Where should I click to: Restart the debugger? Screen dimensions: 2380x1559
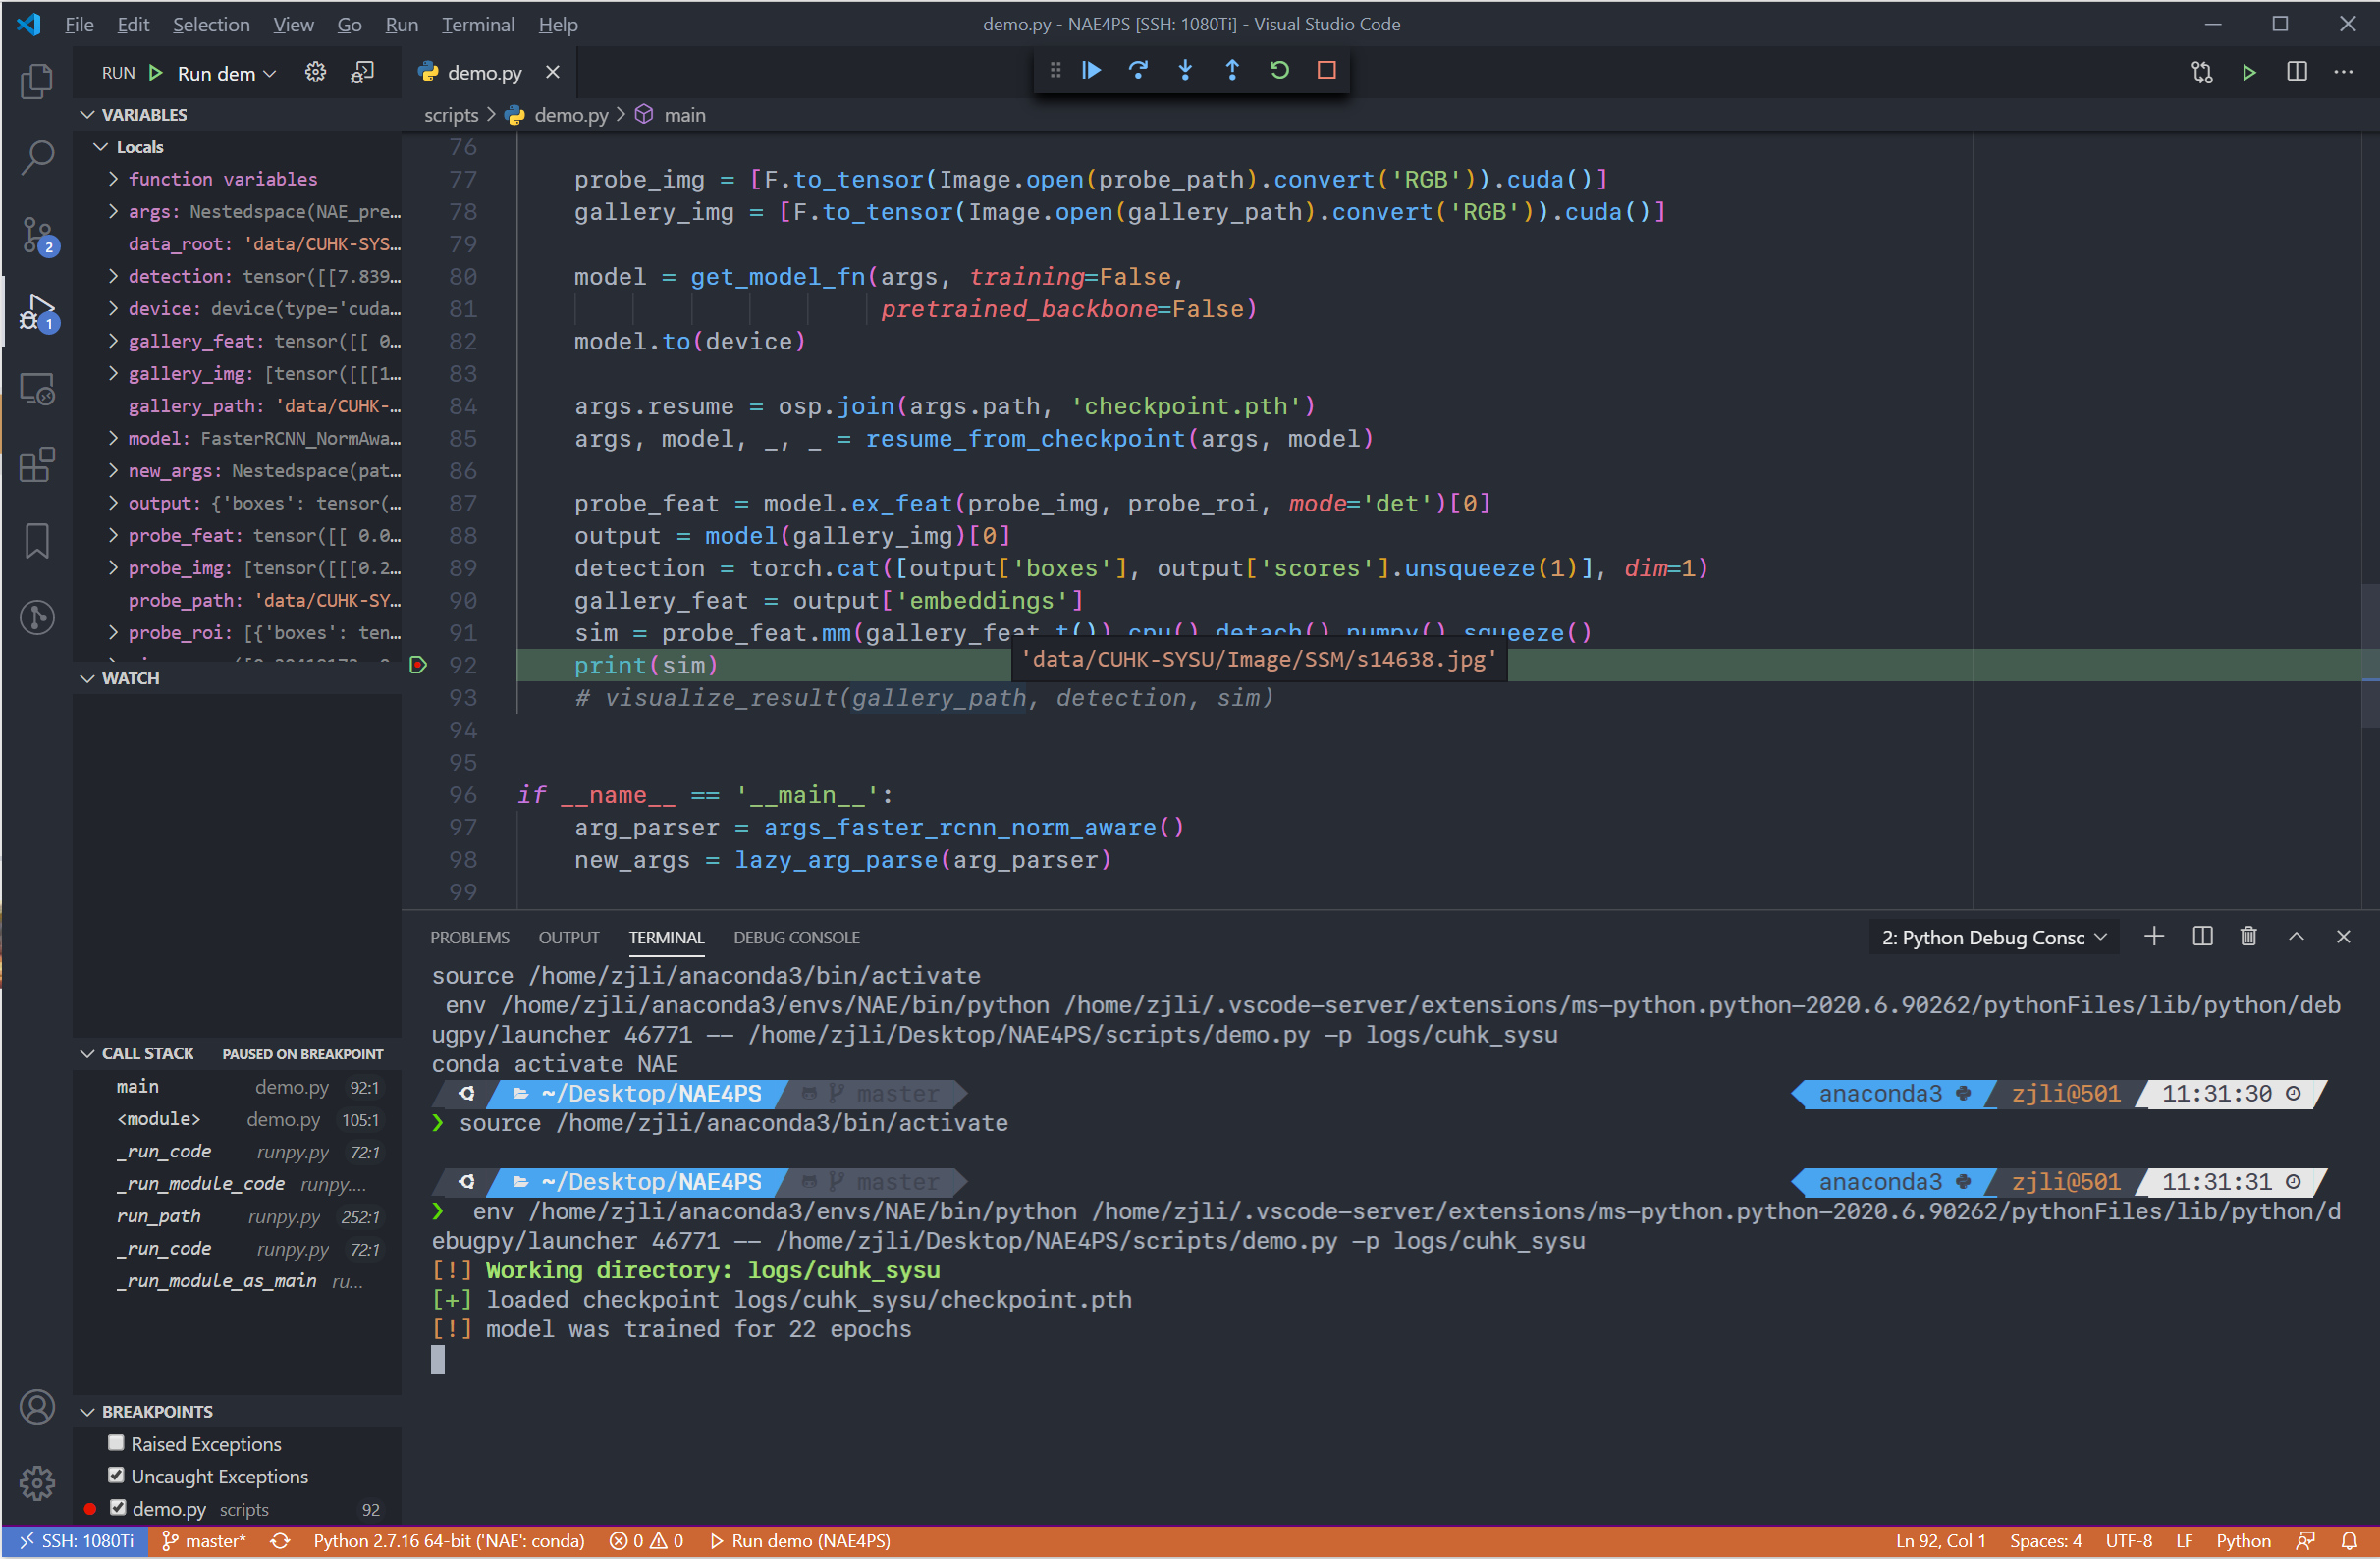[x=1280, y=70]
